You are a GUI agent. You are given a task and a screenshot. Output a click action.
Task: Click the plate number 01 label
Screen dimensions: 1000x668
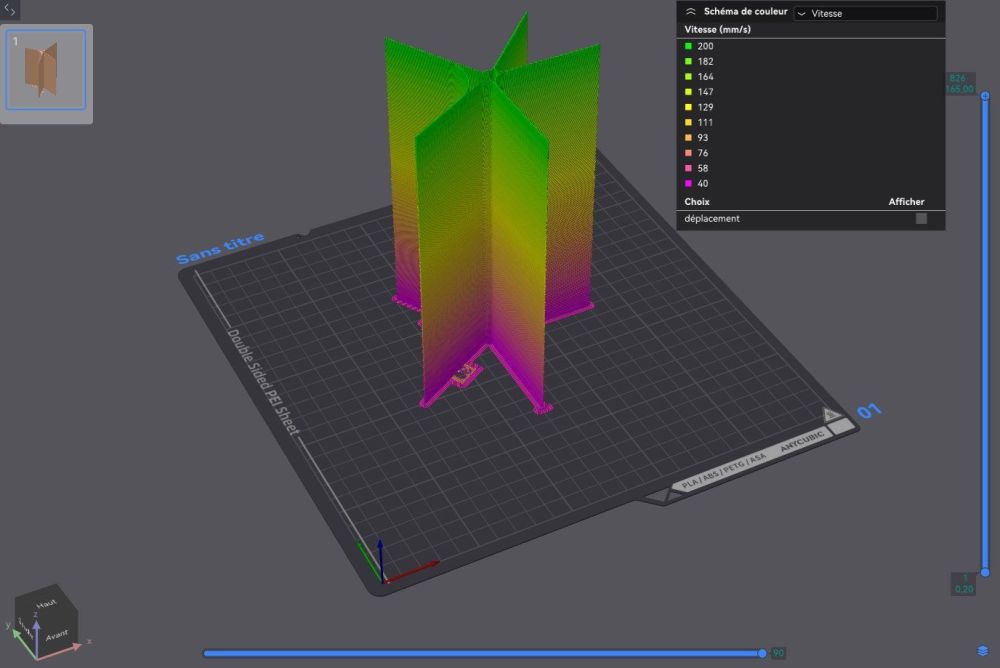(869, 411)
